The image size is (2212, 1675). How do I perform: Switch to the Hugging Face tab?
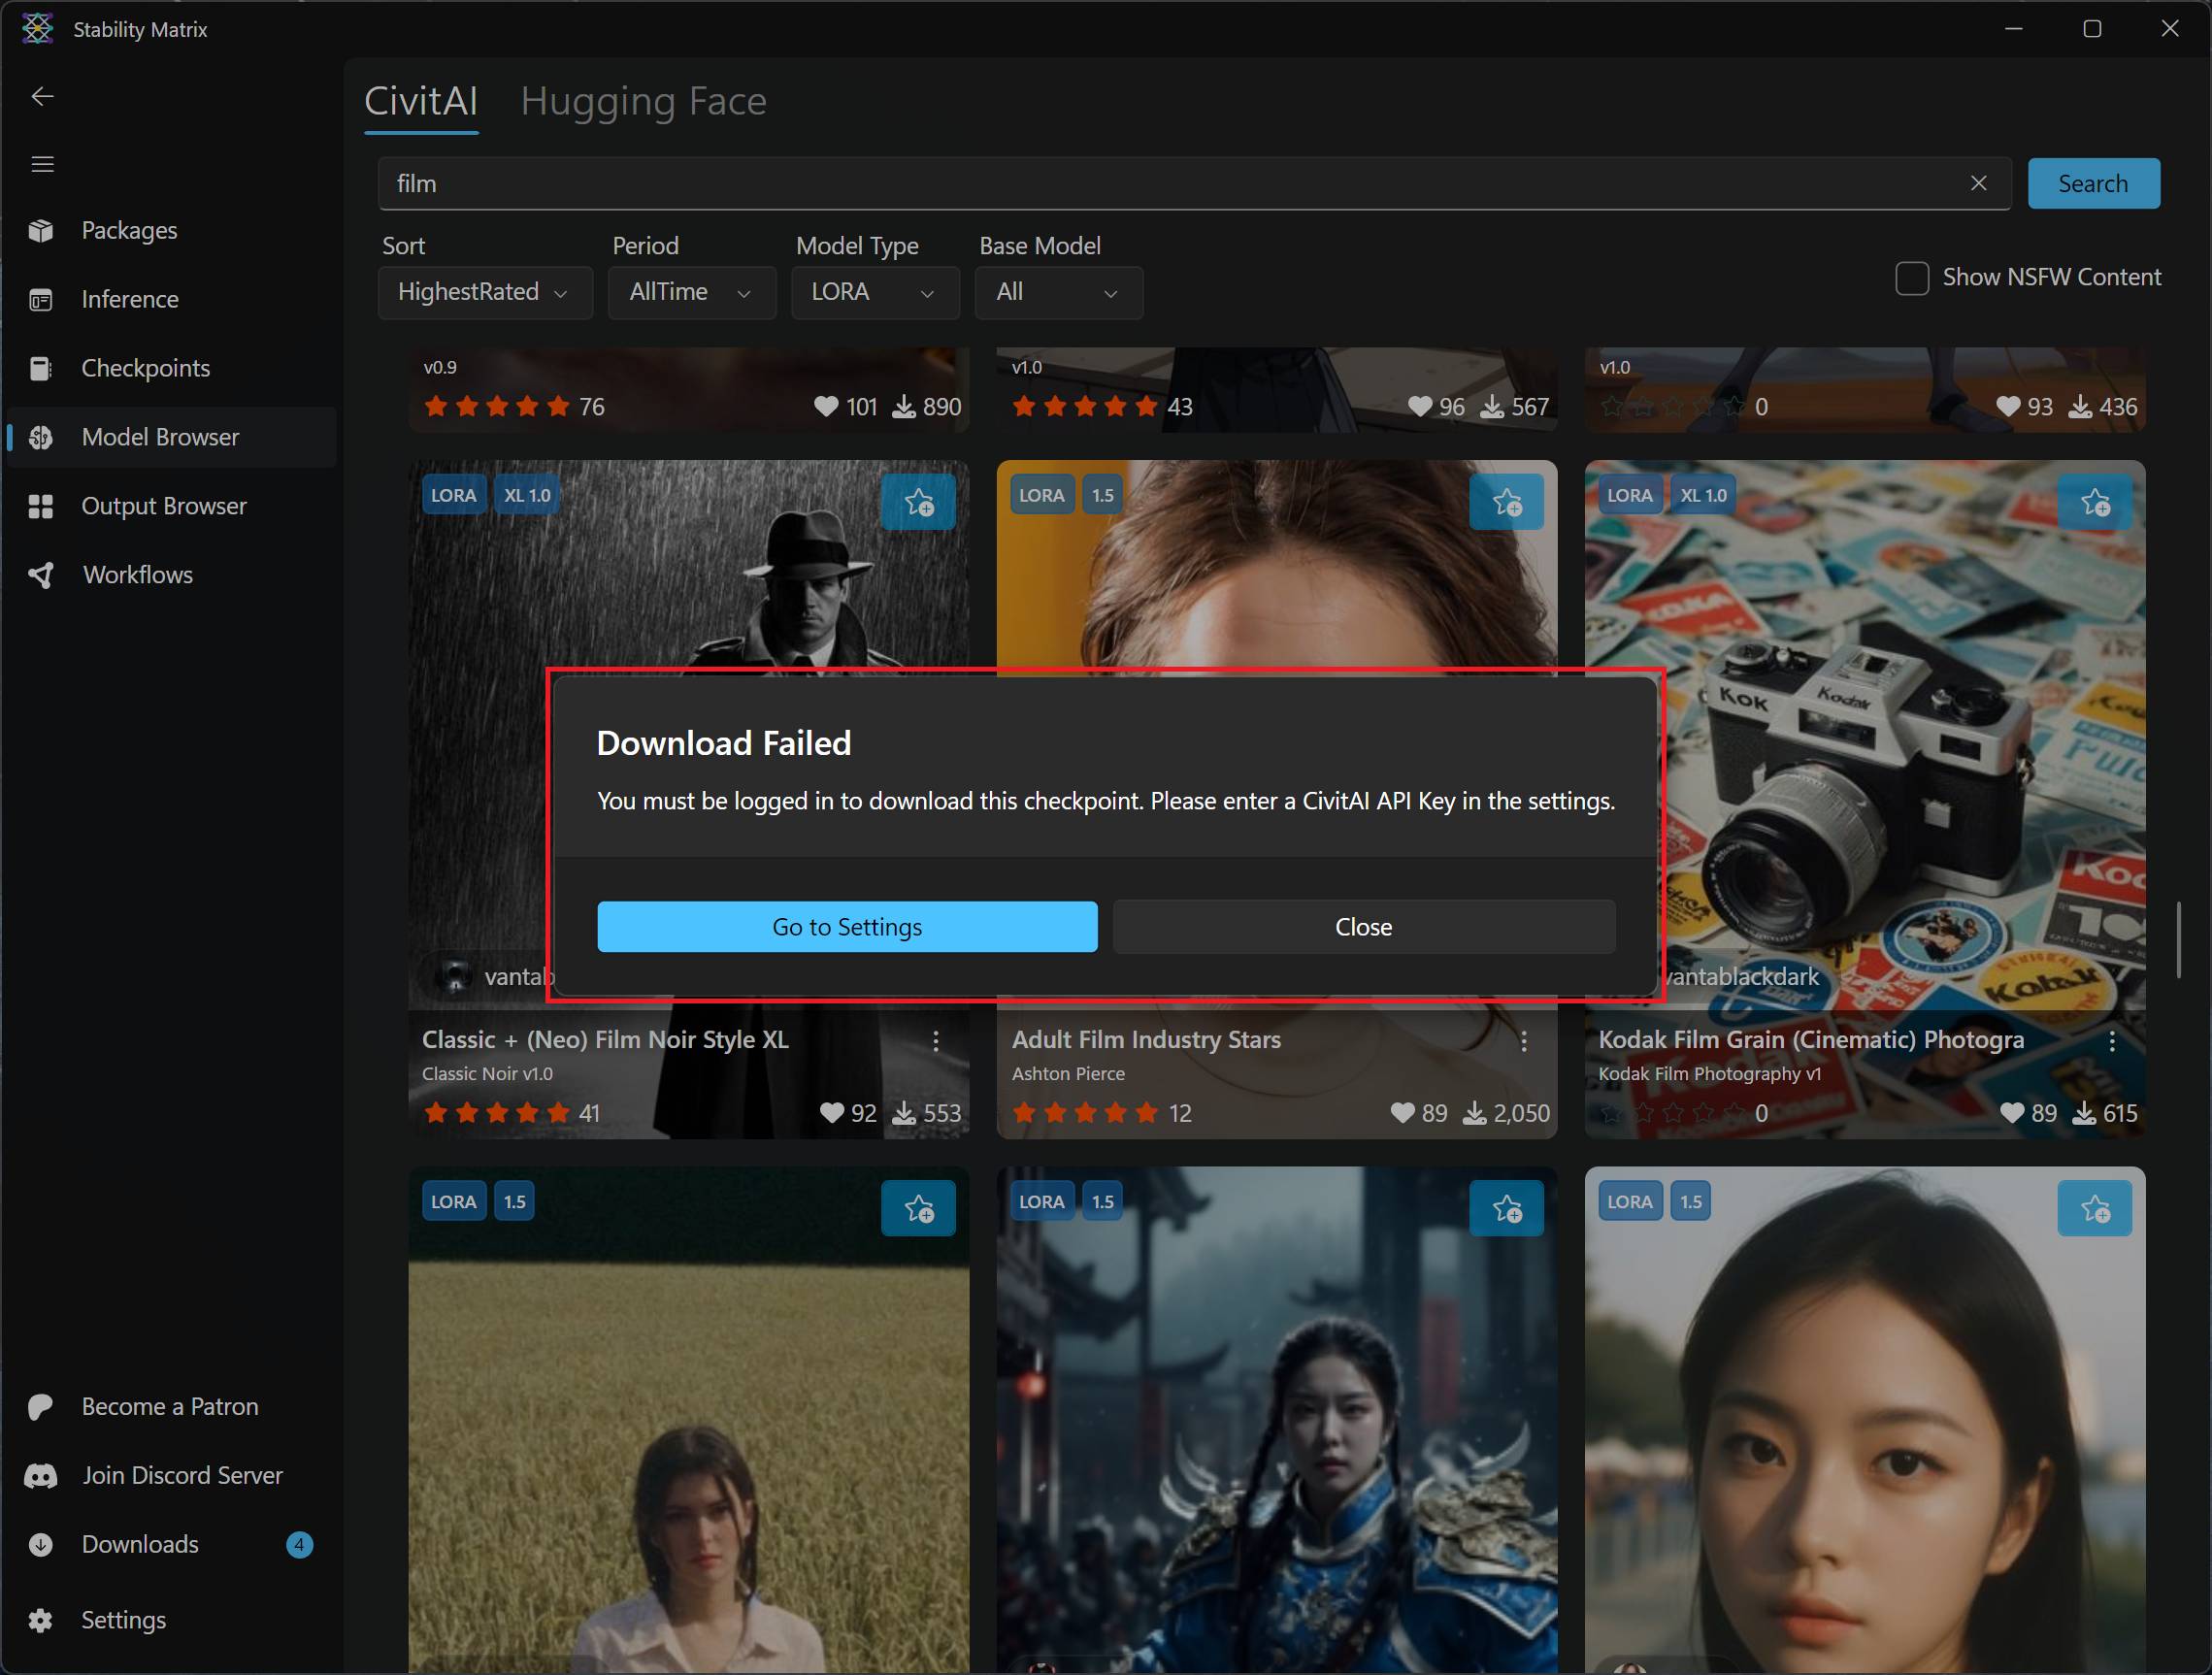(643, 101)
